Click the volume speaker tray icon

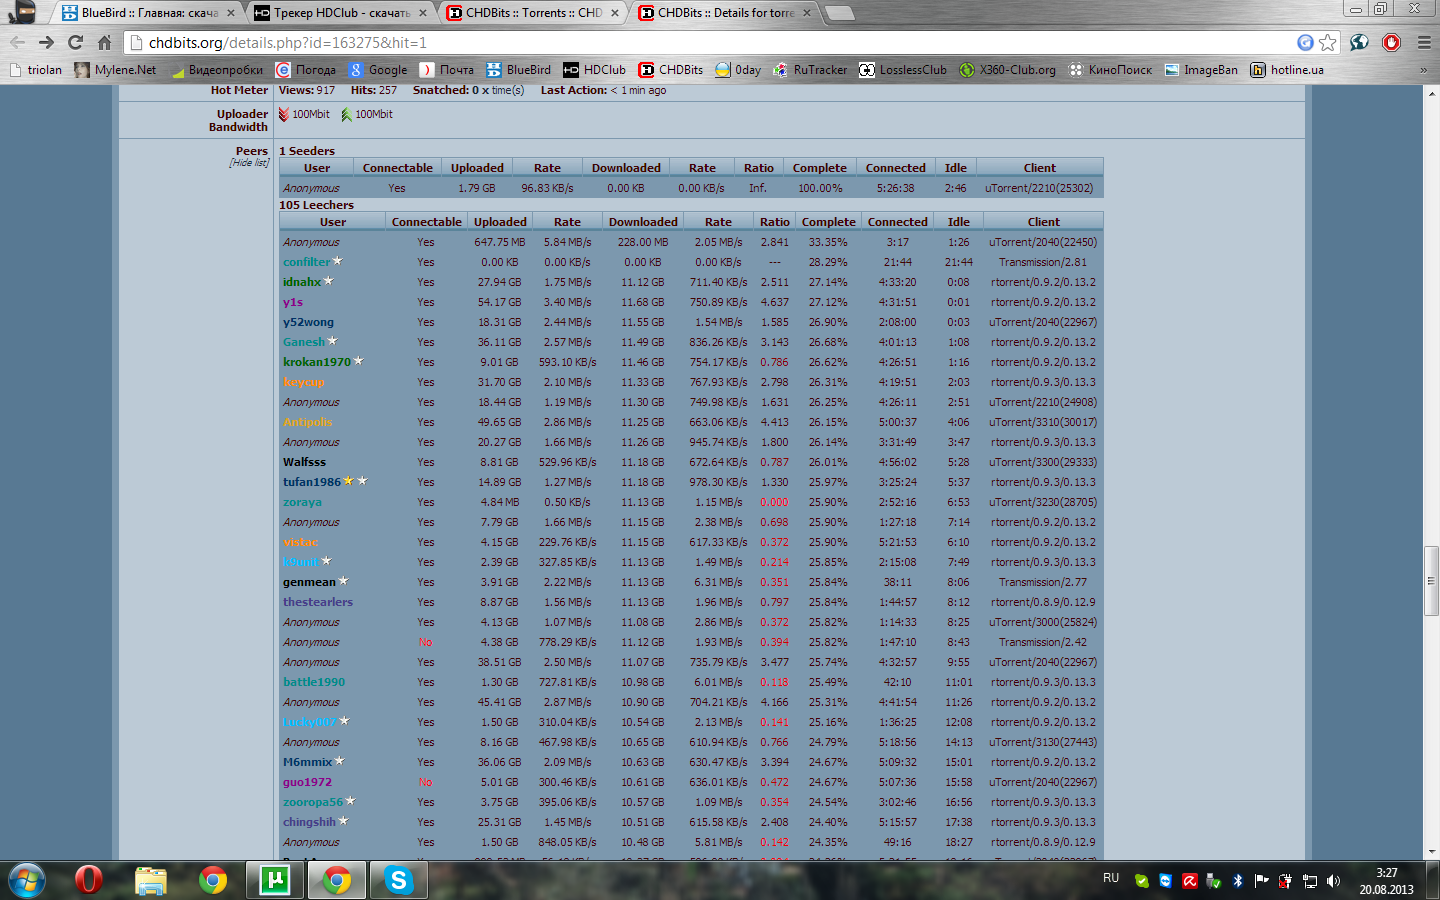click(1334, 881)
